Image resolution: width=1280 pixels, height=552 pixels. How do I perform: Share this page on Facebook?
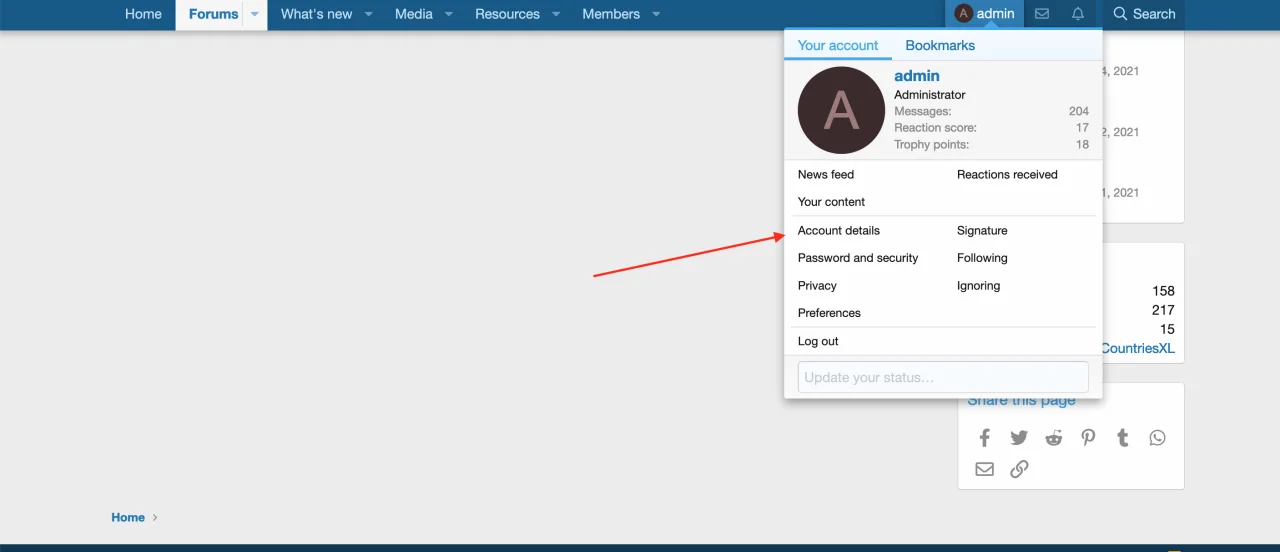984,438
